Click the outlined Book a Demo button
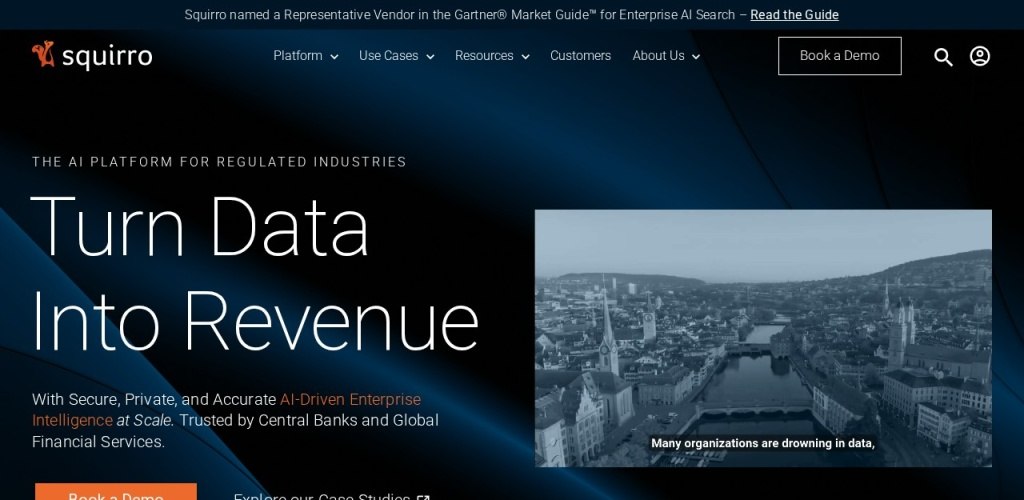The image size is (1024, 500). [839, 56]
